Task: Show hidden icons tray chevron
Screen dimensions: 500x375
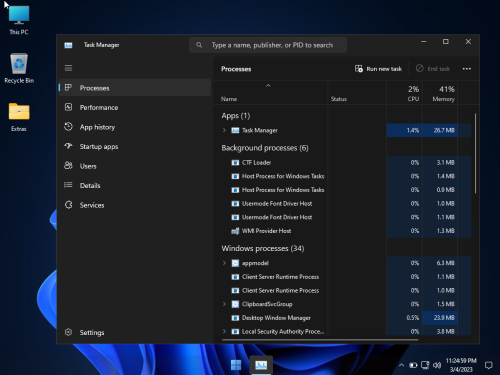Action: pyautogui.click(x=401, y=365)
